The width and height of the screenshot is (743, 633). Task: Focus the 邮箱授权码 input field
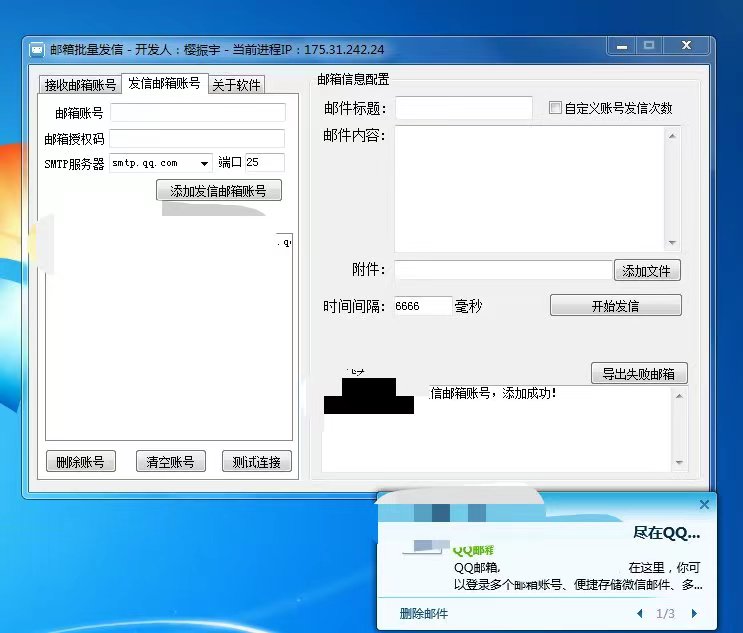(197, 139)
